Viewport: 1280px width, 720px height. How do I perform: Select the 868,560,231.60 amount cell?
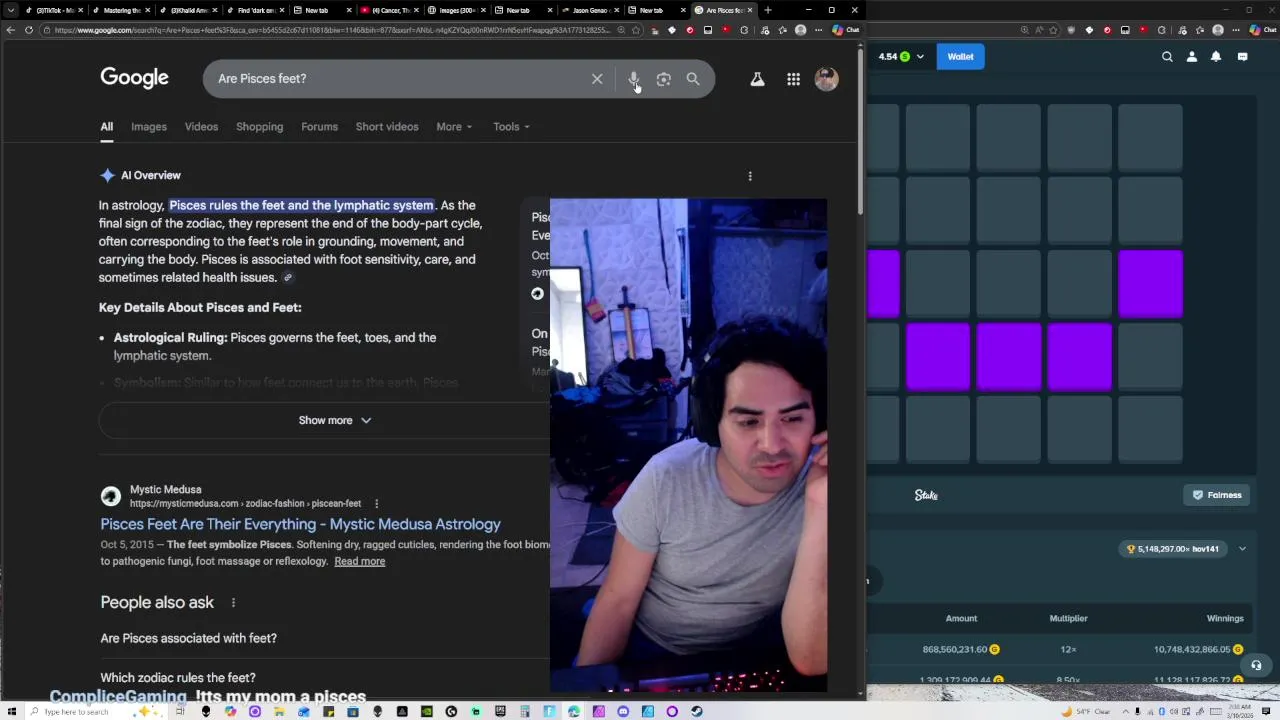pos(961,650)
